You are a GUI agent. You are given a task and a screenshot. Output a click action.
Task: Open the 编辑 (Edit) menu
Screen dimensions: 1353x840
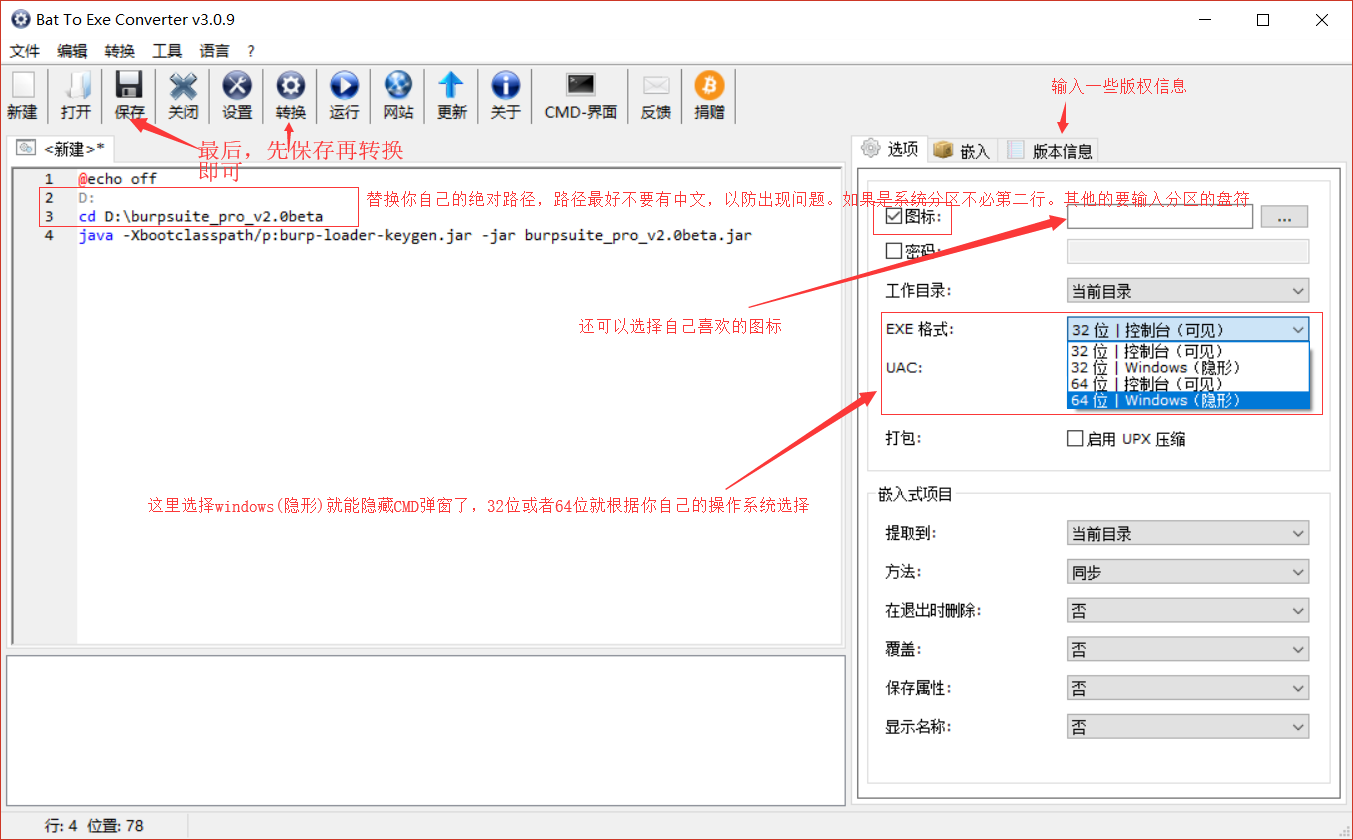point(72,51)
